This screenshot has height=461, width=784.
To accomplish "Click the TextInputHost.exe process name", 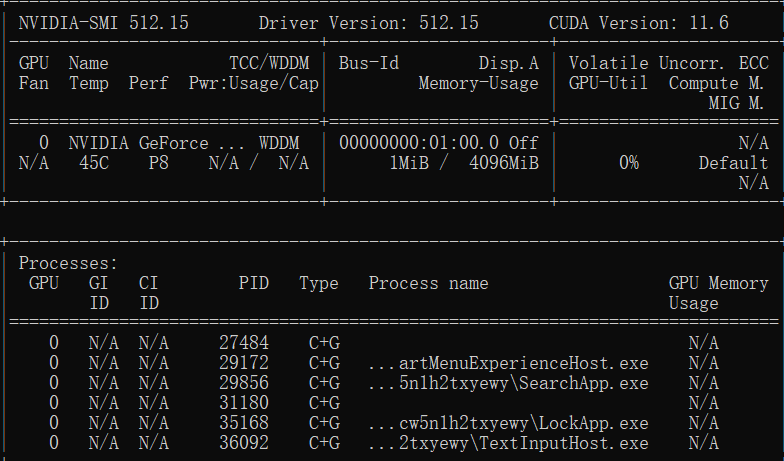I will coord(508,443).
